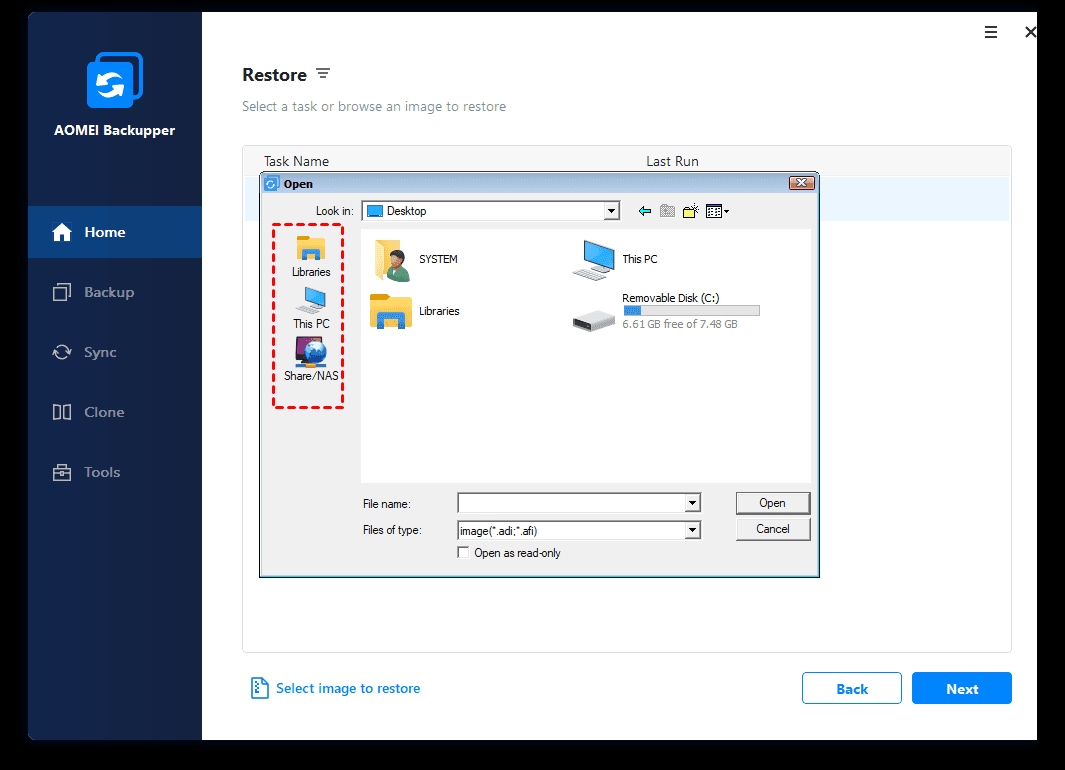Go to the Clone section in sidebar
The height and width of the screenshot is (770, 1065).
(104, 412)
